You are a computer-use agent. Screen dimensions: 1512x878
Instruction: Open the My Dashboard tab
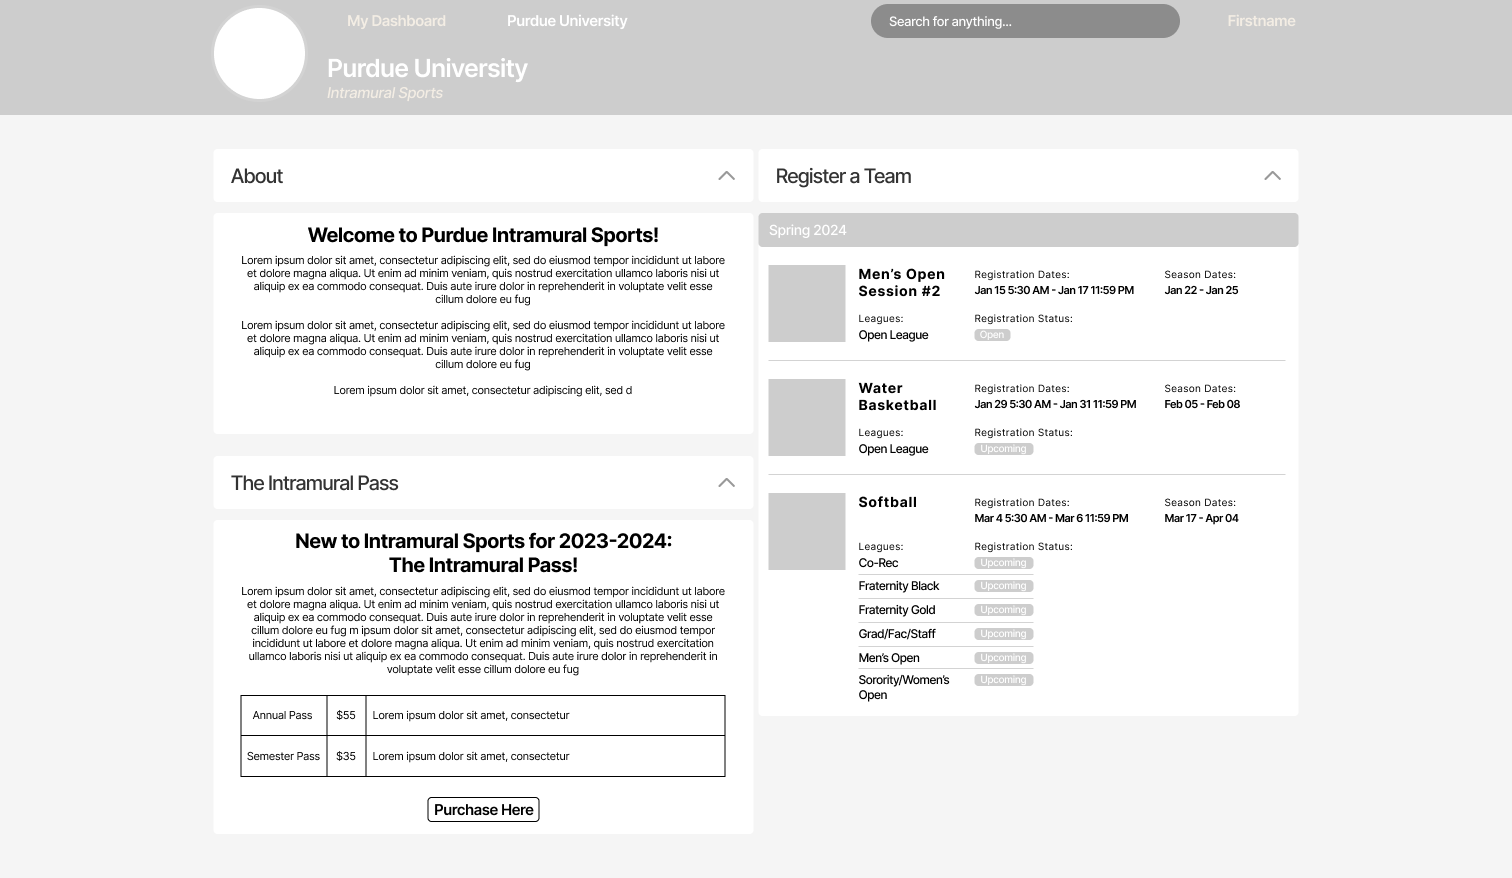396,21
